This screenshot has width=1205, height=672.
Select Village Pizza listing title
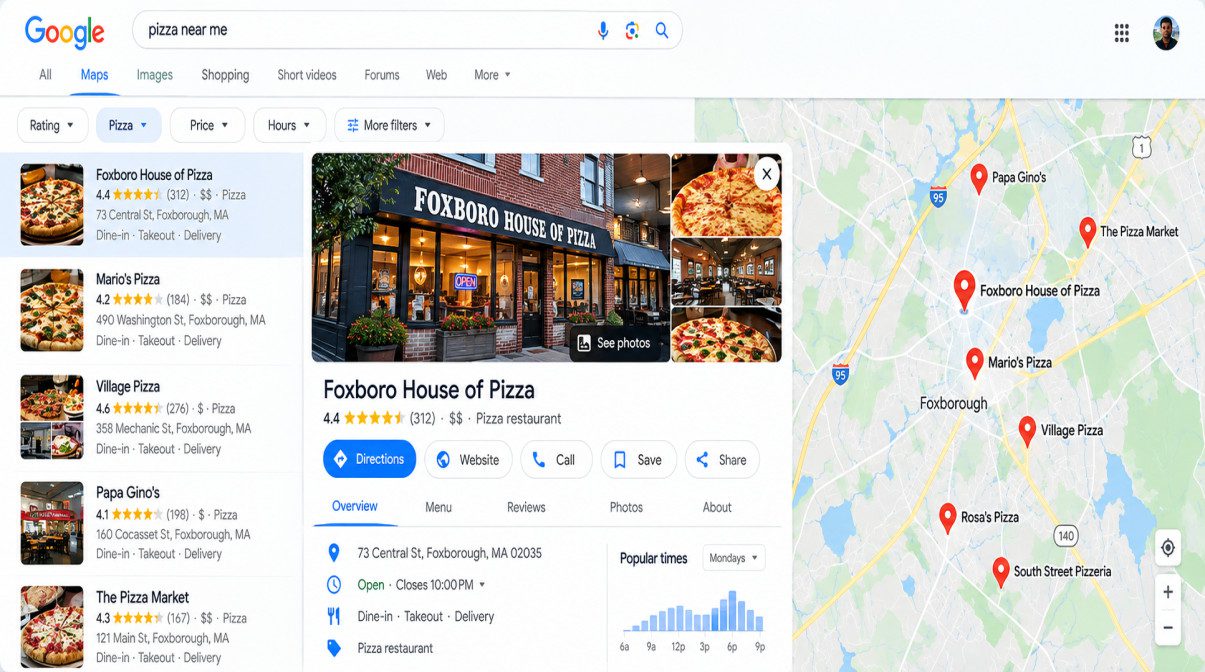click(x=128, y=386)
